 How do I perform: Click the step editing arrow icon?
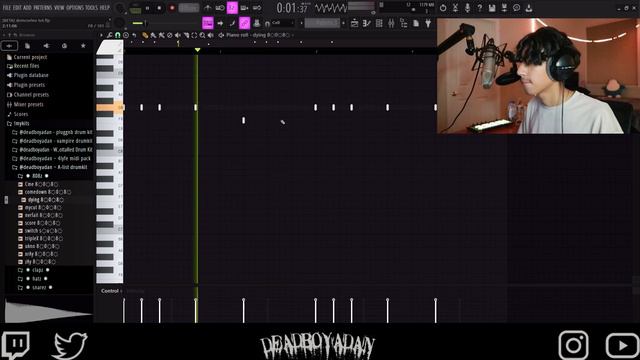[x=220, y=23]
